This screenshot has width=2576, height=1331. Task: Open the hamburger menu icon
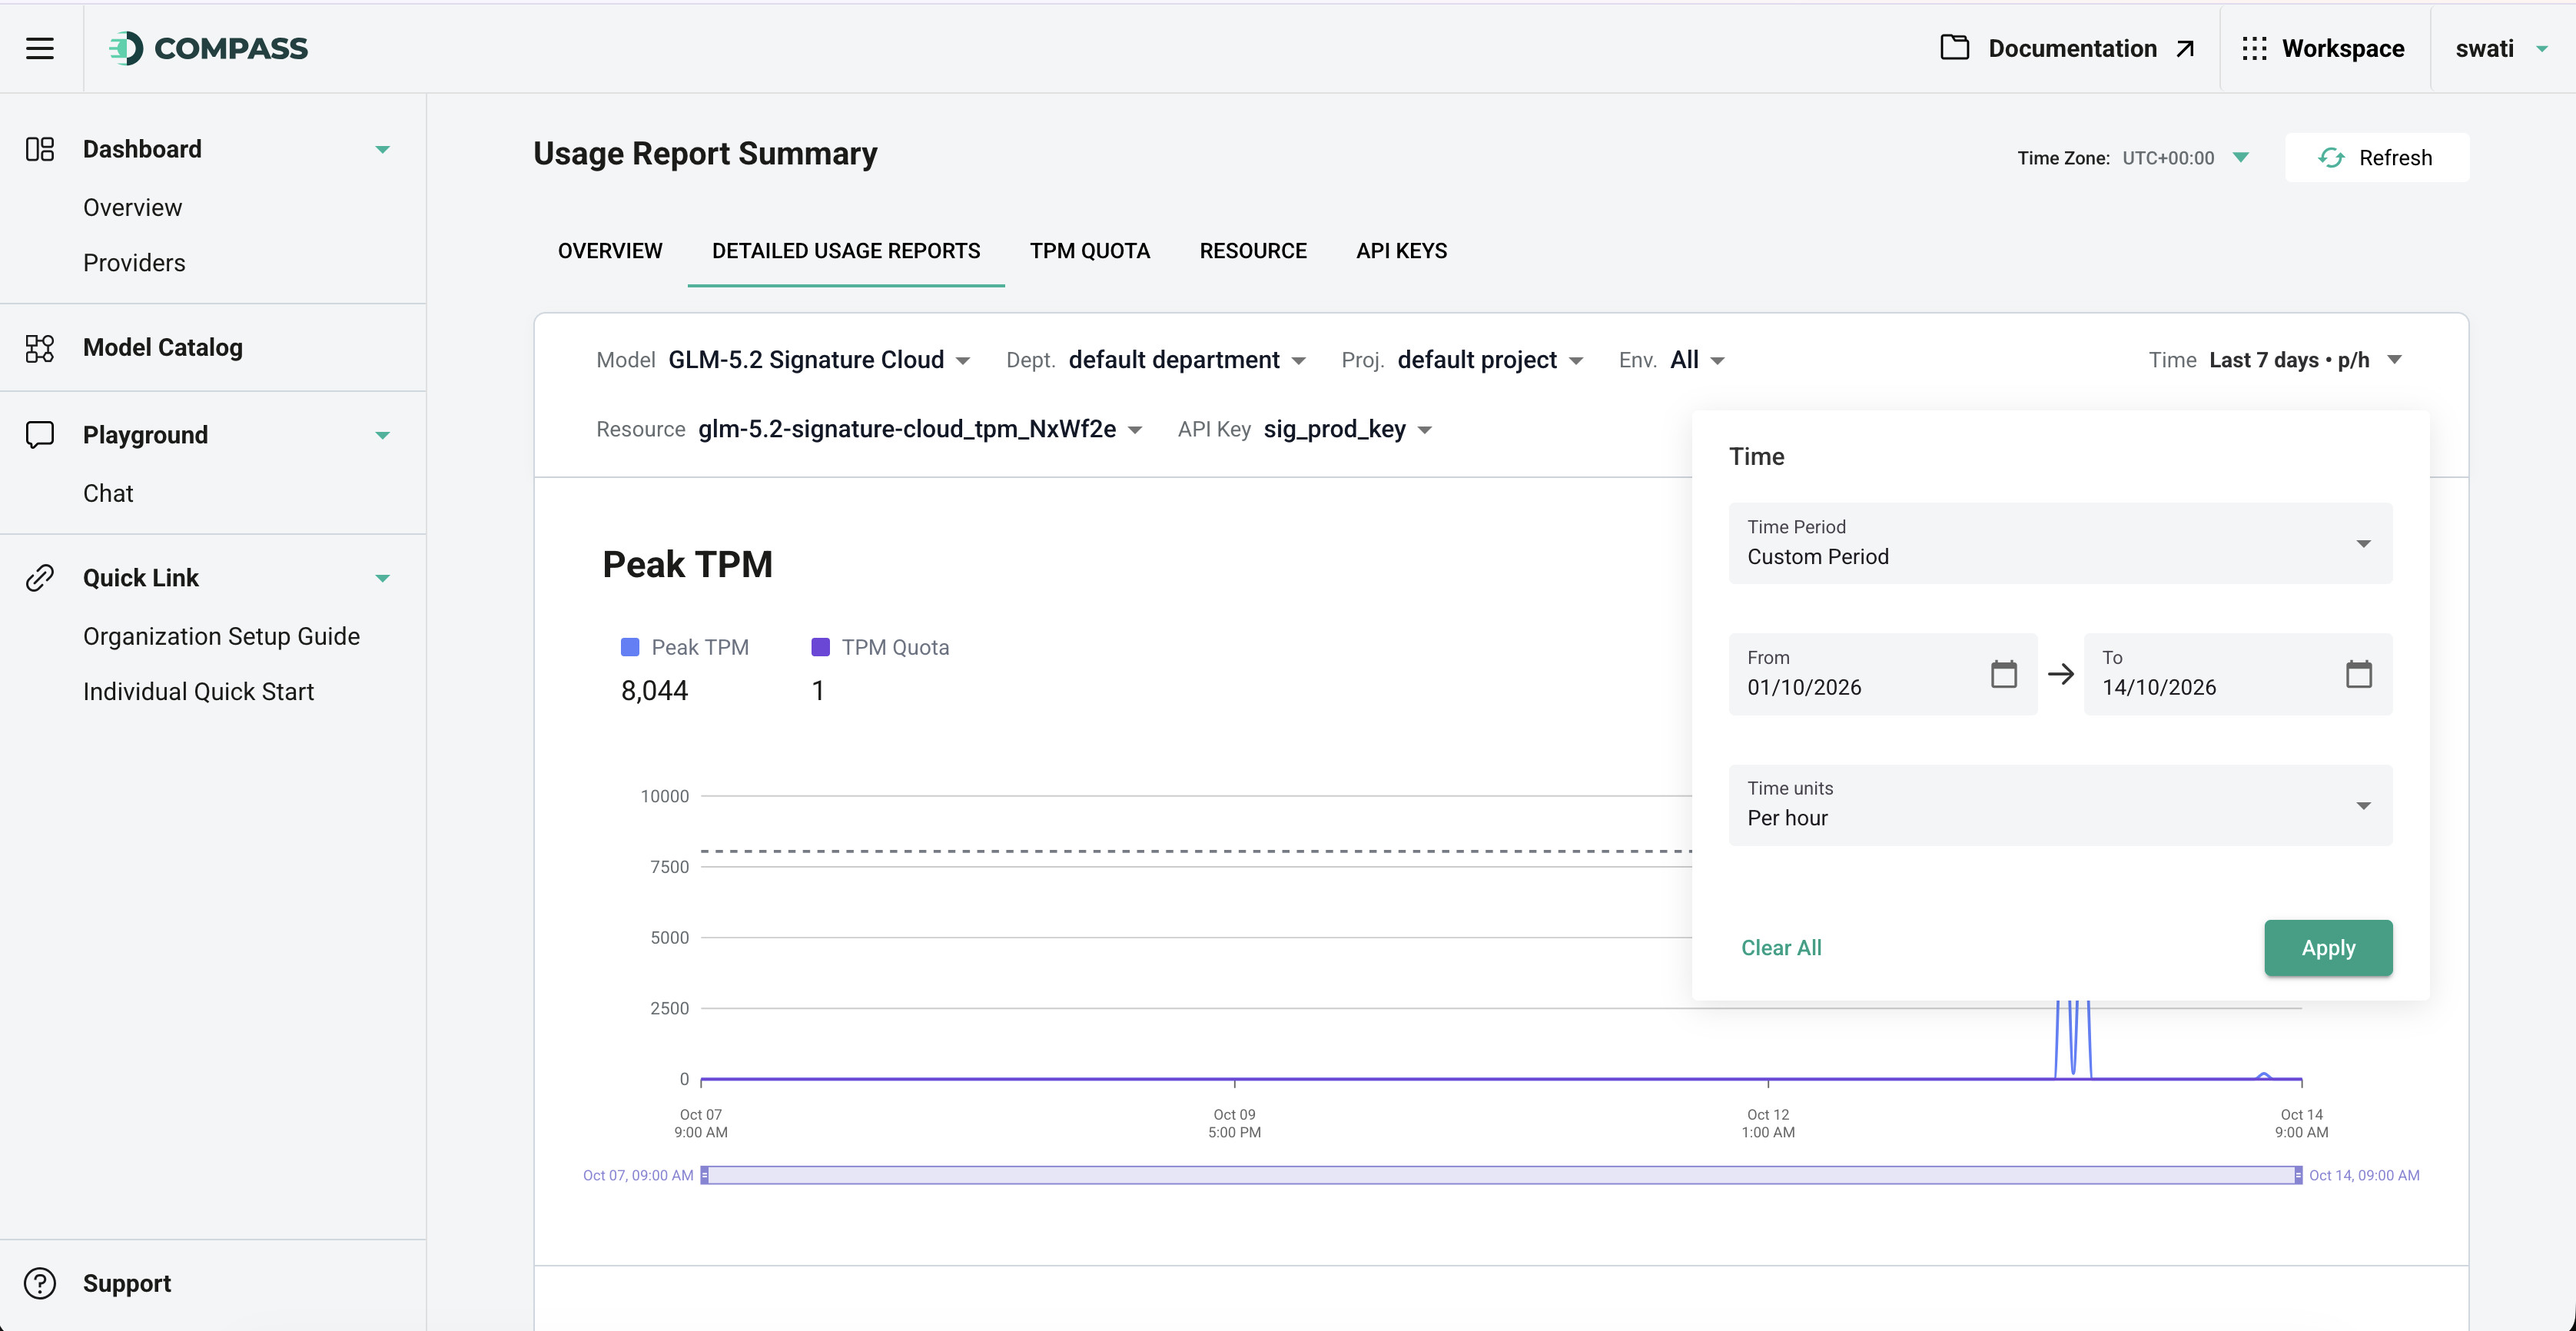(x=40, y=48)
